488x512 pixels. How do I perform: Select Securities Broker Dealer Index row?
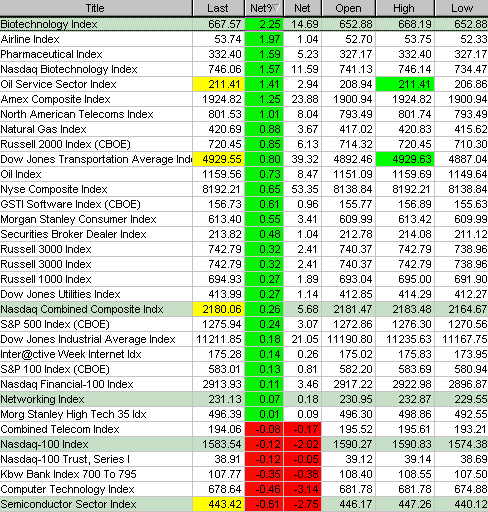pos(244,234)
